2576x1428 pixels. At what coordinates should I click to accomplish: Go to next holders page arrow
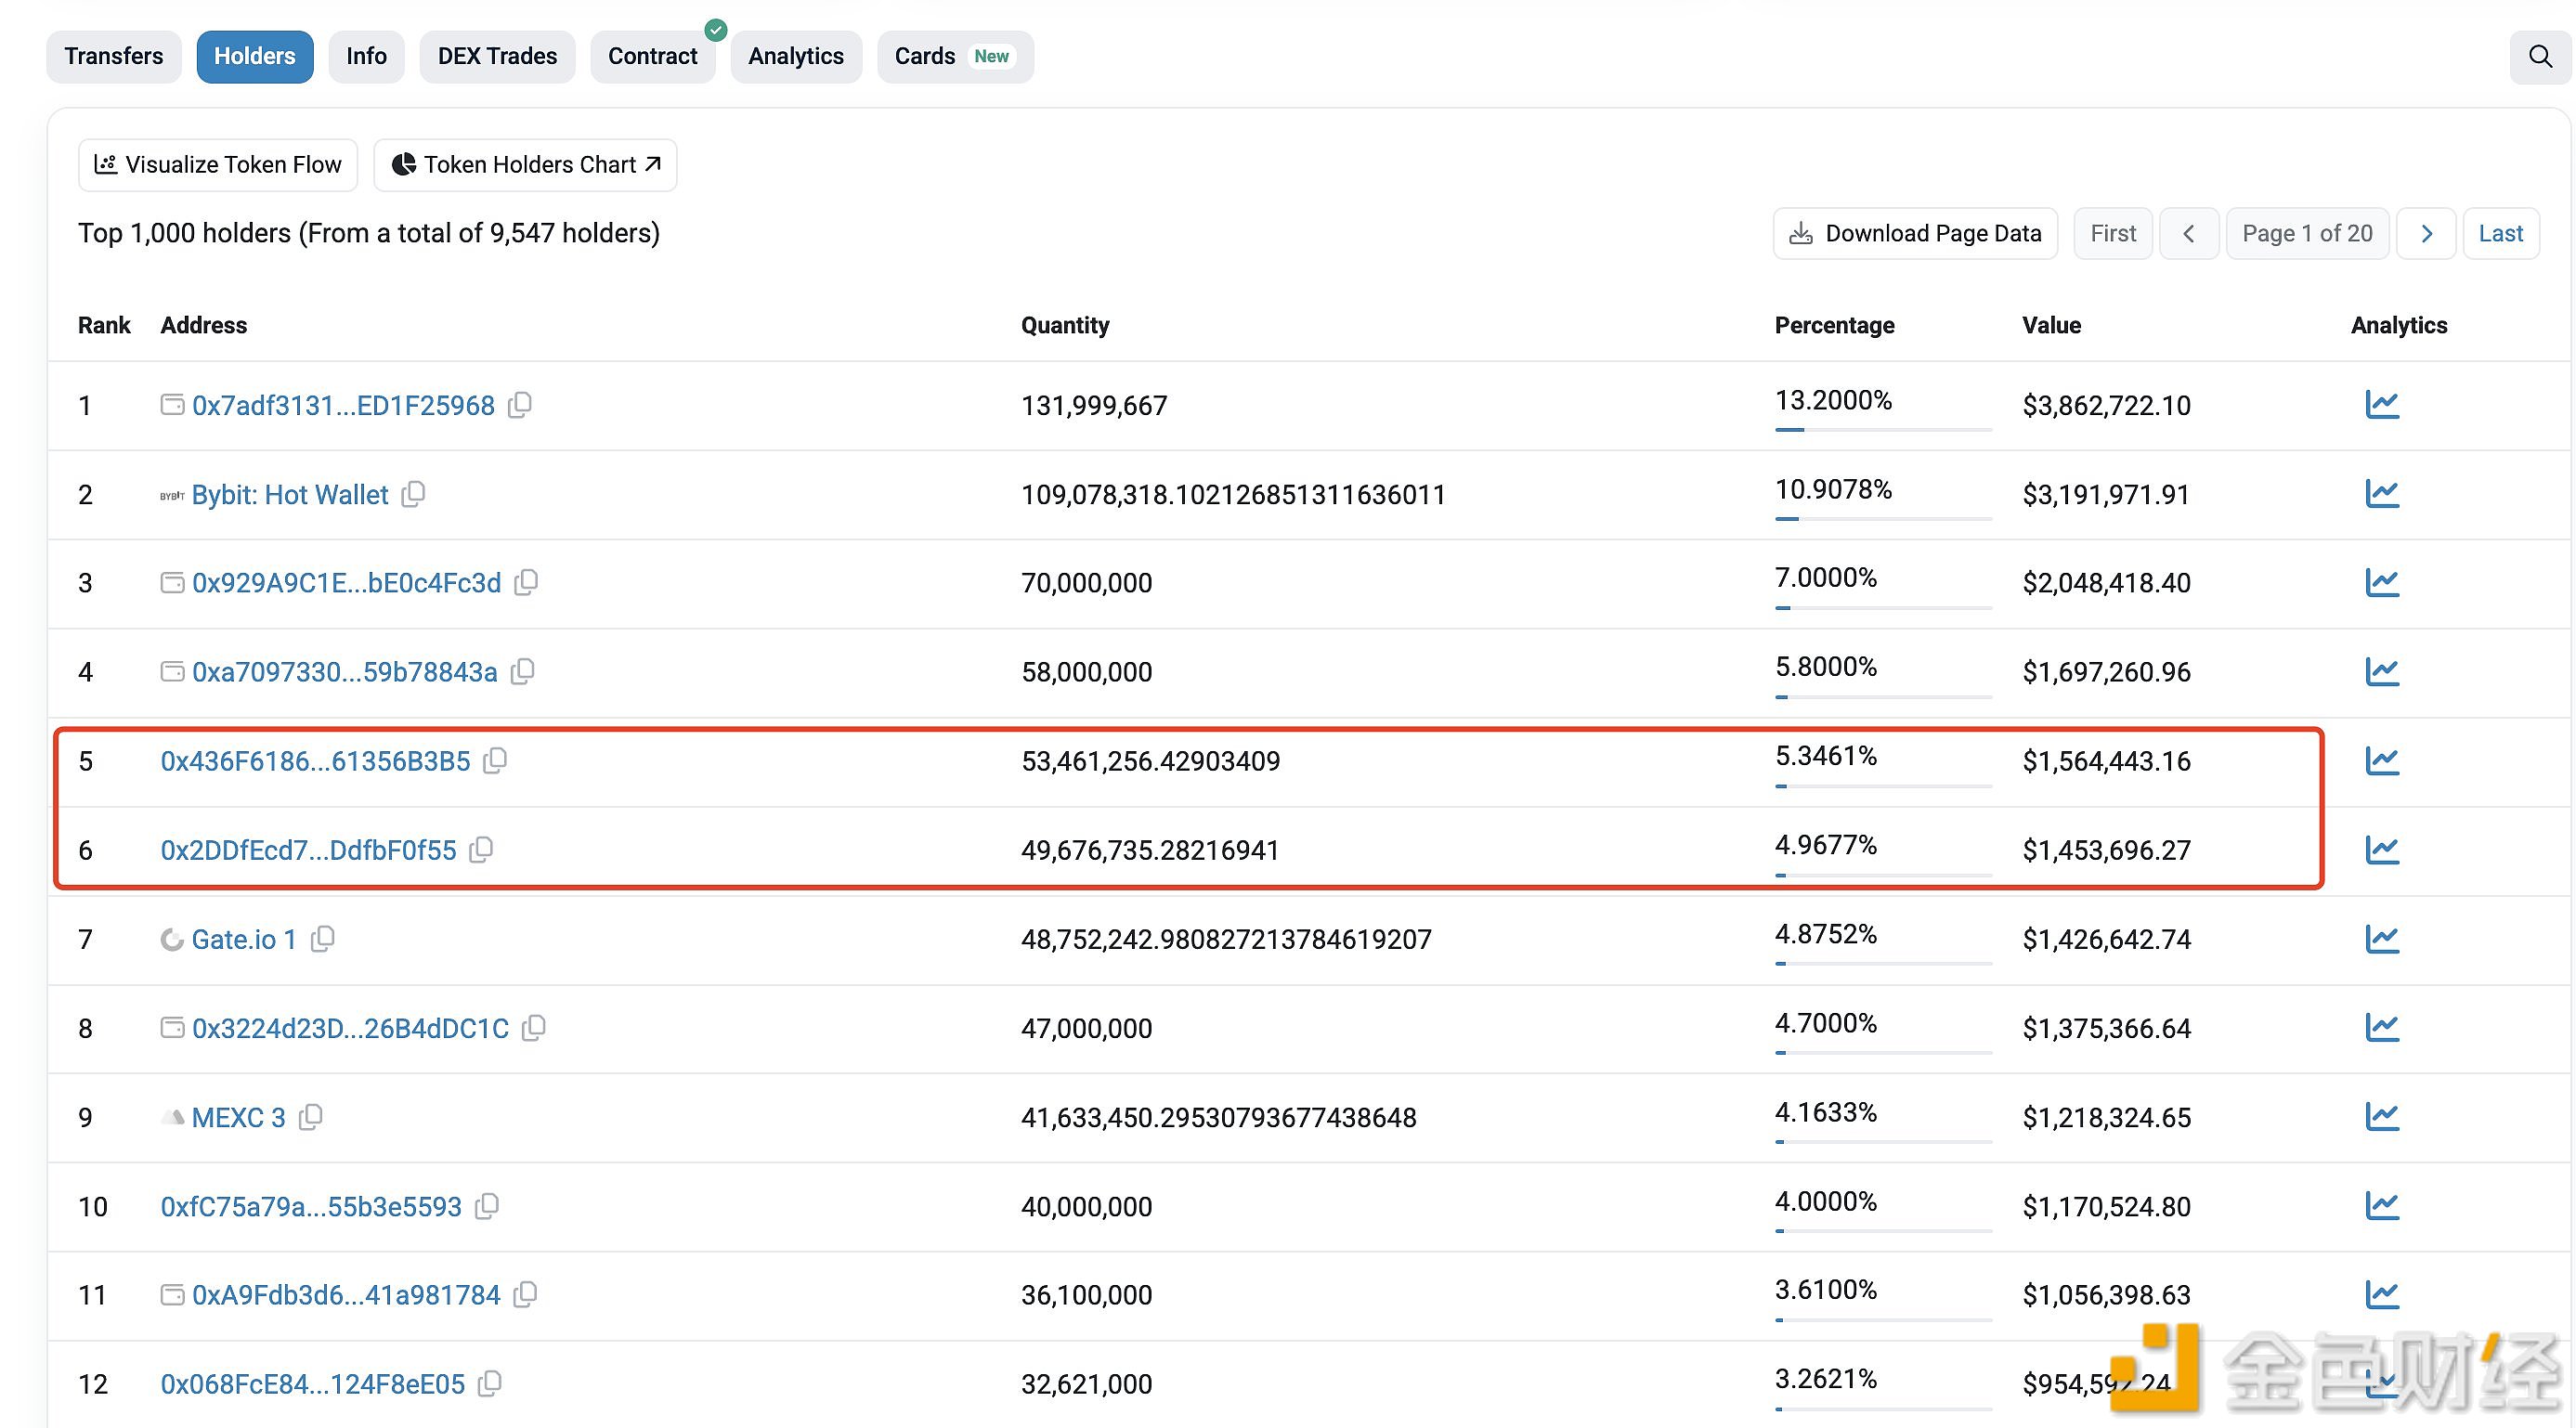[x=2426, y=234]
